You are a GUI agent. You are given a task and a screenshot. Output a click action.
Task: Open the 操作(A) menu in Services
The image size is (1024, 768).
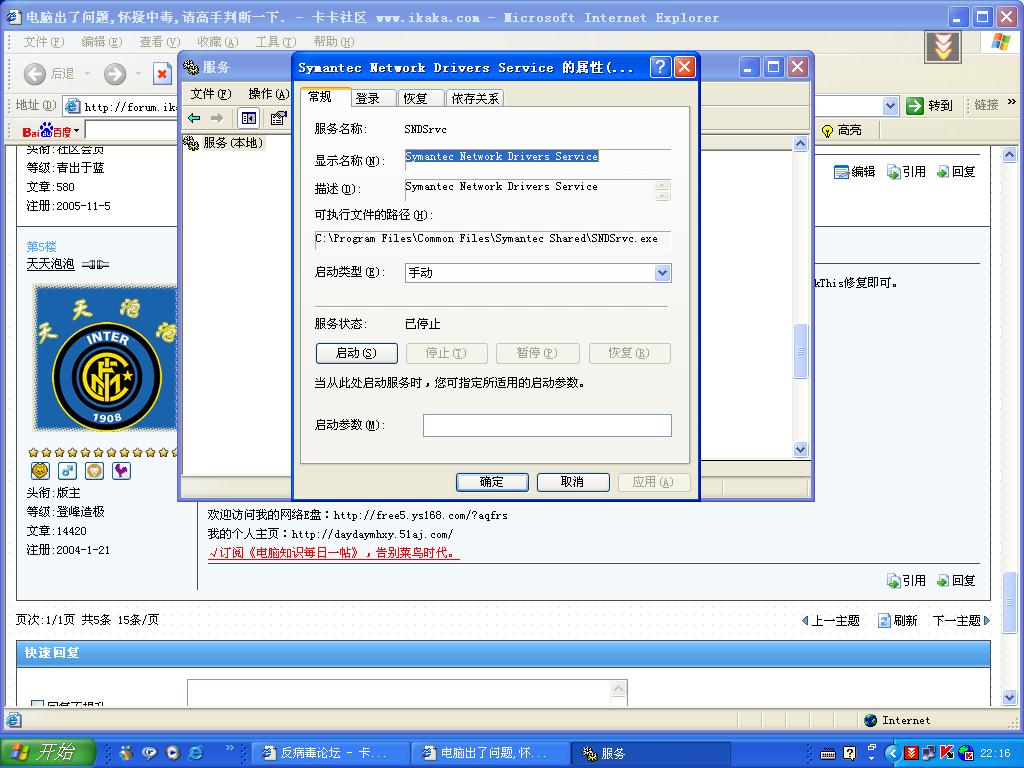tap(268, 94)
